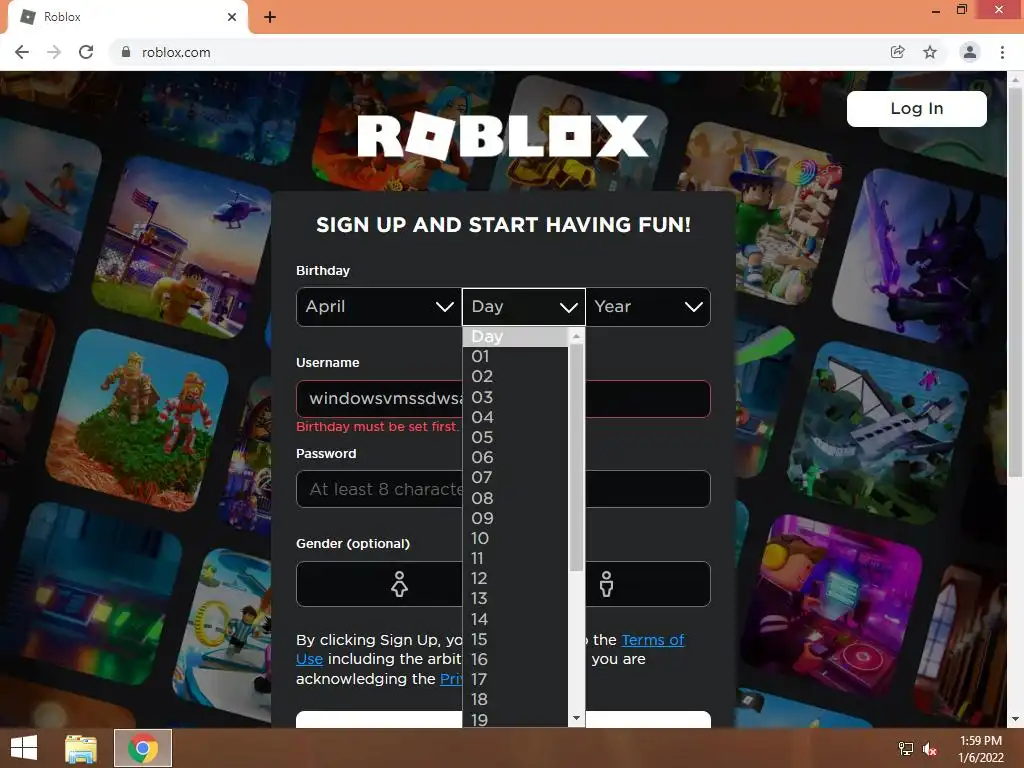Viewport: 1024px width, 768px height.
Task: Click the Password input field
Action: tap(503, 489)
